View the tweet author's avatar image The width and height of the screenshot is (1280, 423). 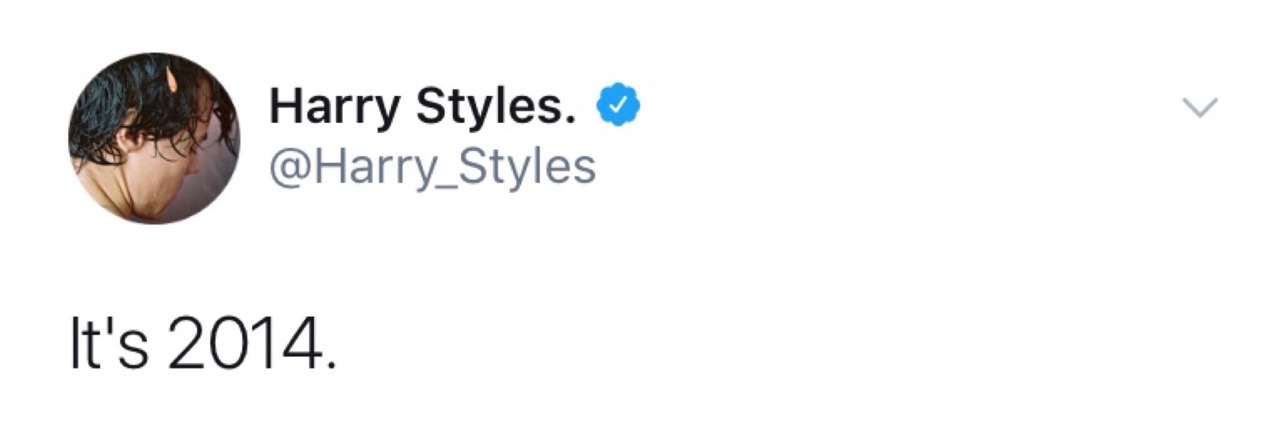[x=154, y=138]
